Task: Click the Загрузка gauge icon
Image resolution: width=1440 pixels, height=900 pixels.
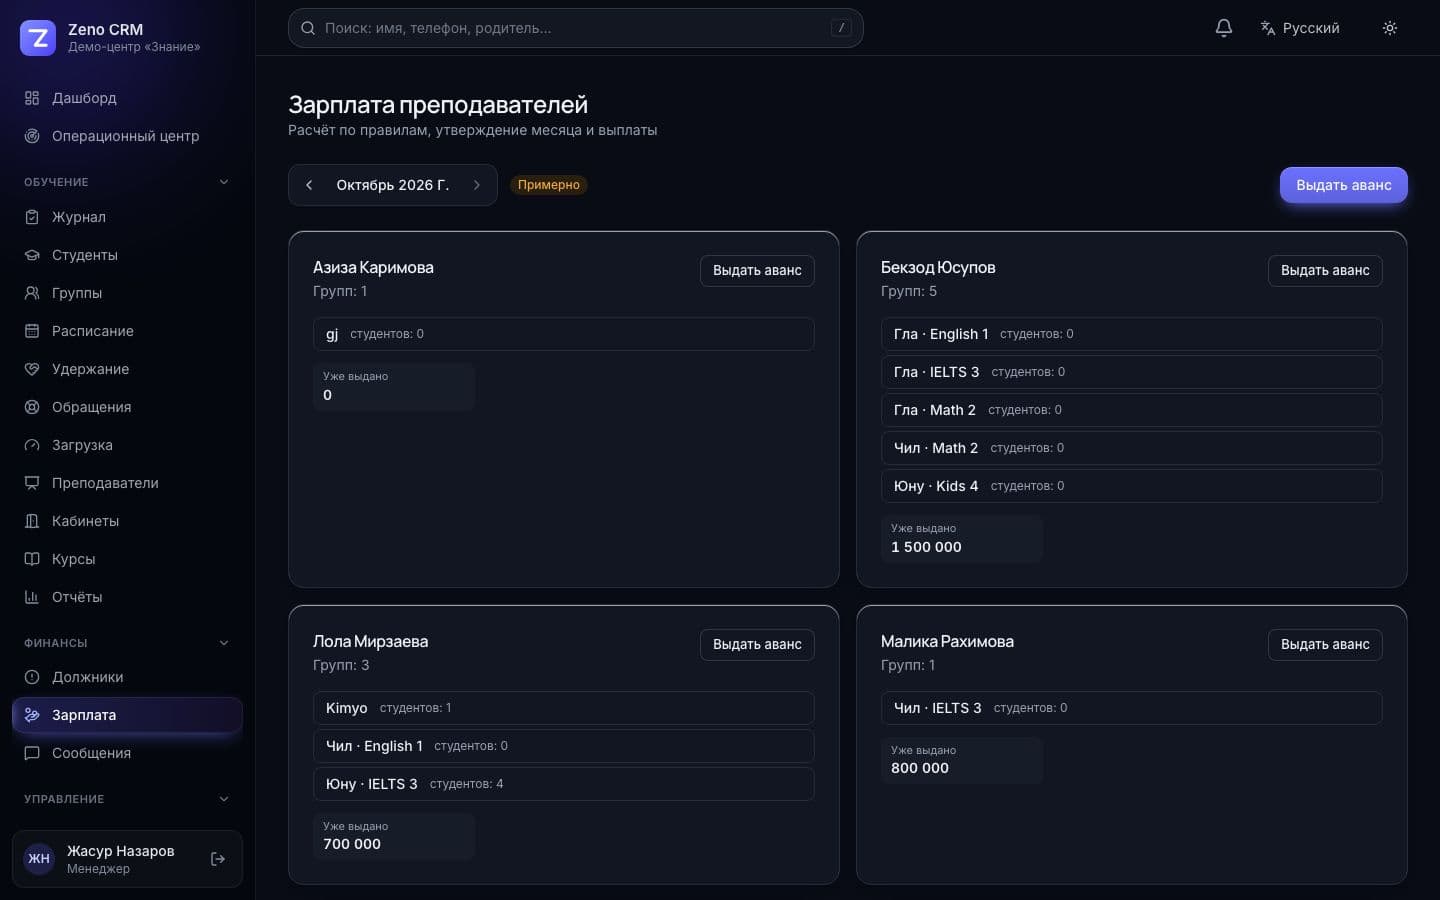Action: (32, 445)
